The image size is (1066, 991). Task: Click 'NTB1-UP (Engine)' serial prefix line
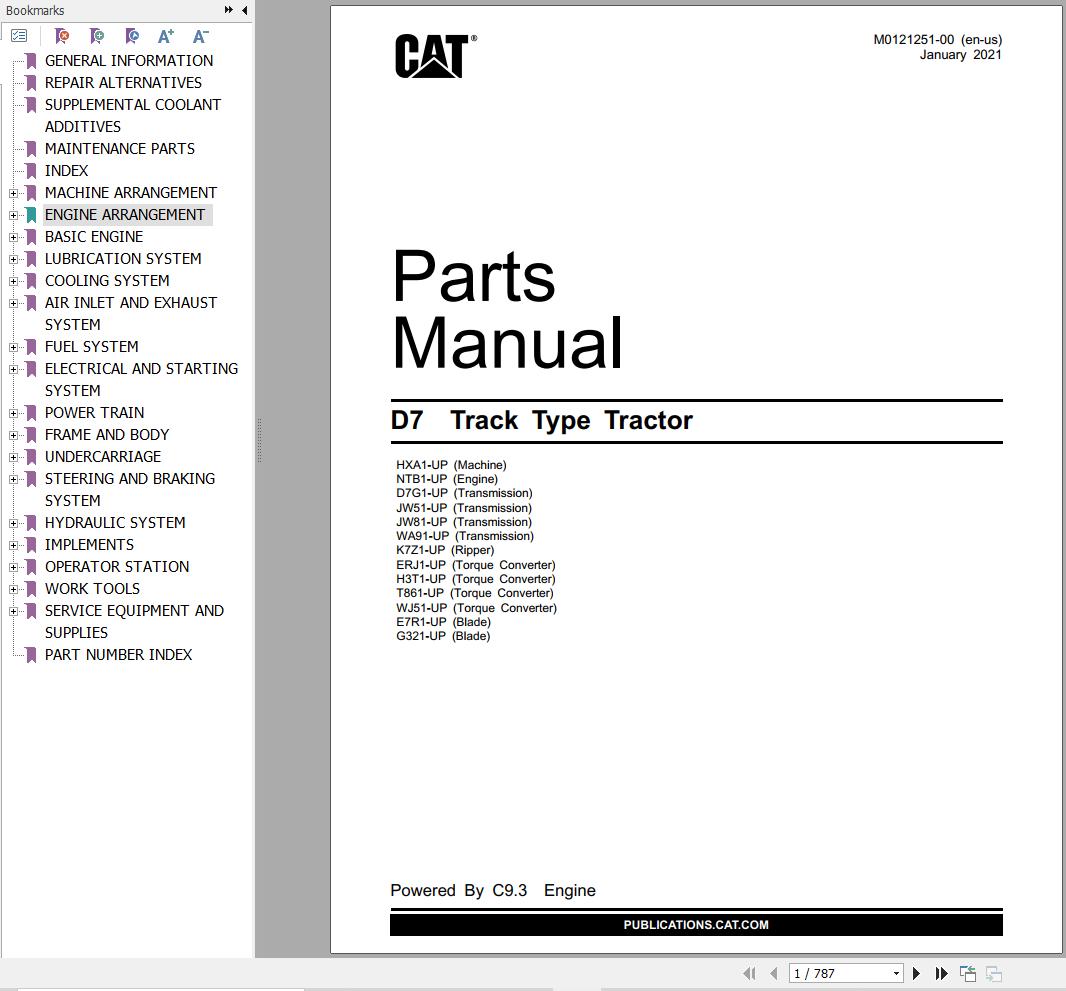[x=447, y=479]
